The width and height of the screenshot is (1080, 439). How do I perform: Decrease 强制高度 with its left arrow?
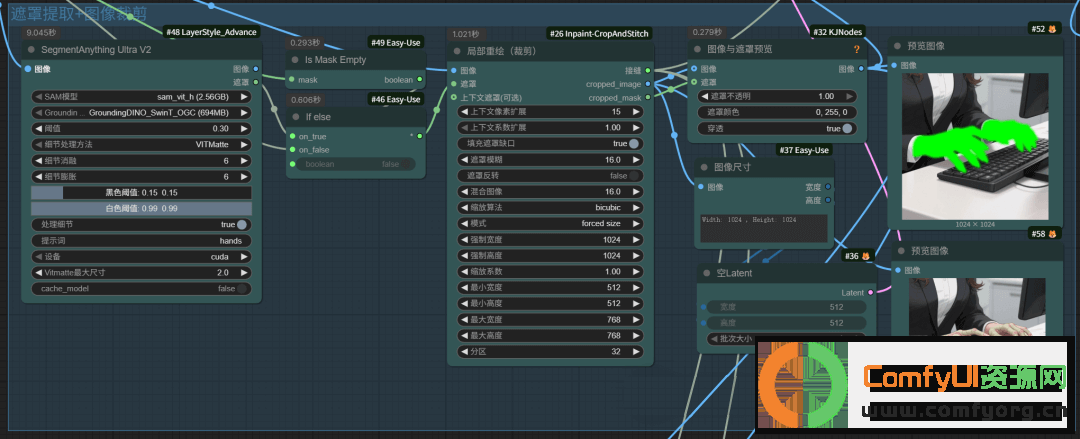464,256
